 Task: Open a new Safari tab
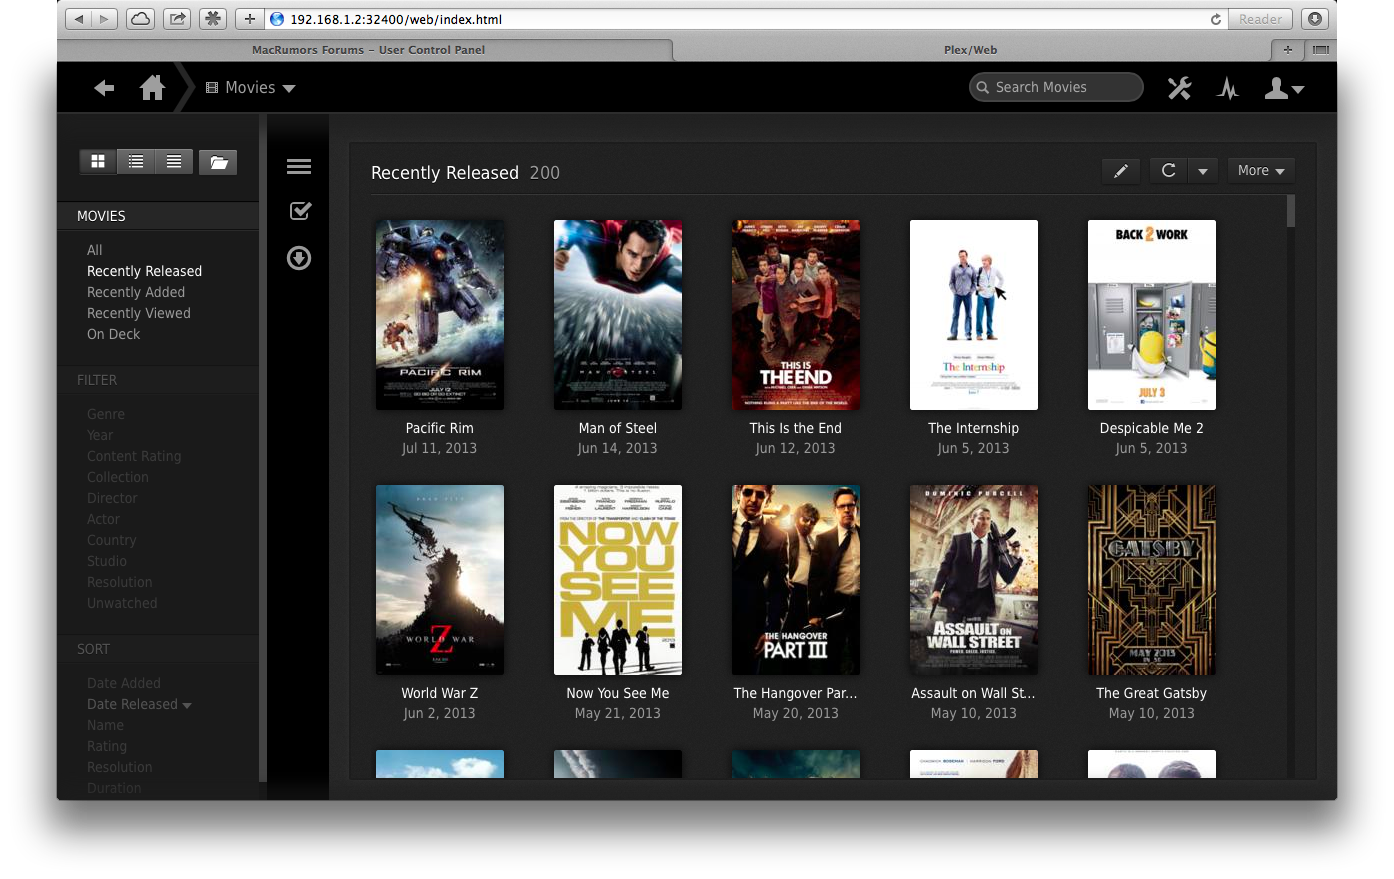point(1288,49)
